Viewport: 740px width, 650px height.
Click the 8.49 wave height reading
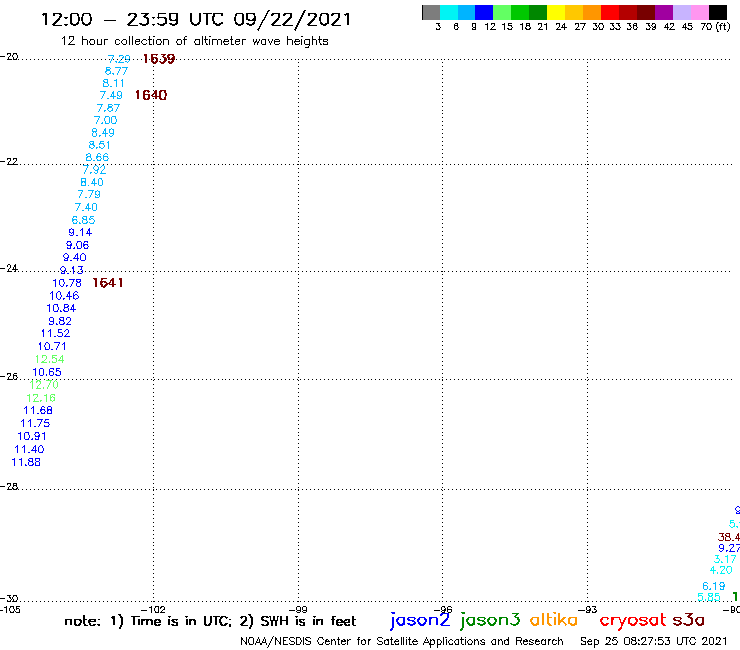[x=103, y=133]
